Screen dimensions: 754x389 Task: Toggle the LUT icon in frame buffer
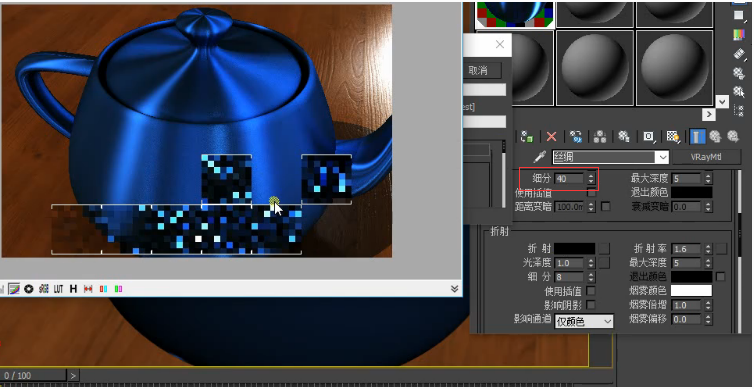(59, 289)
